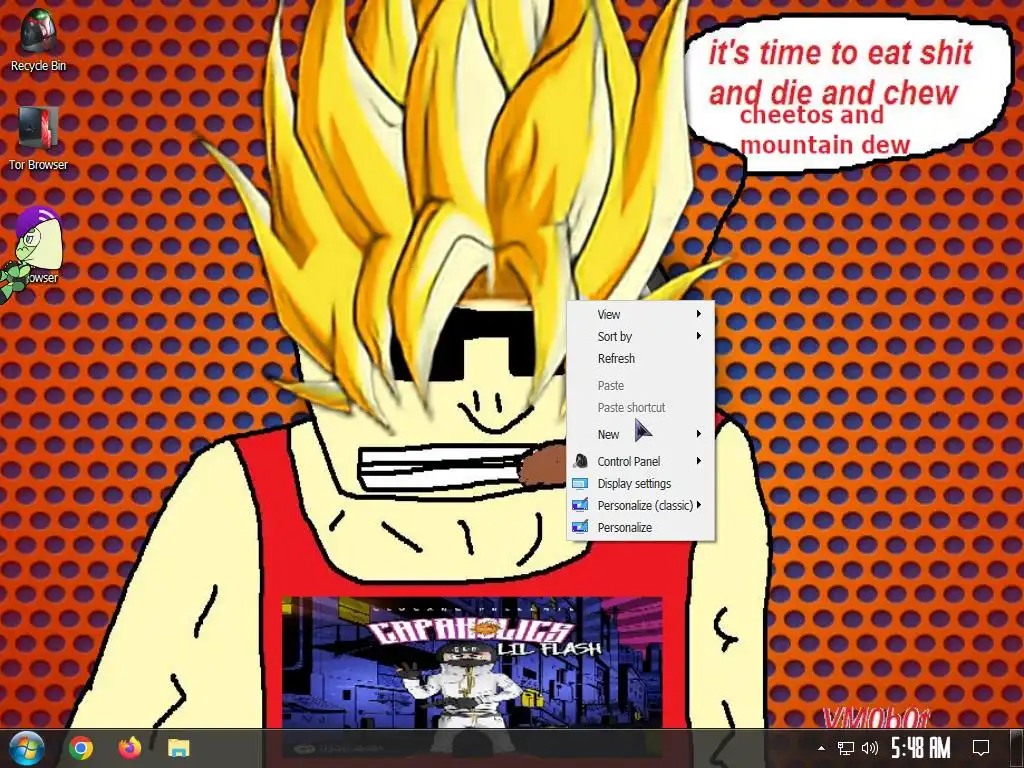Click the Show desktop strip at taskbar end
The height and width of the screenshot is (768, 1024).
point(1017,748)
